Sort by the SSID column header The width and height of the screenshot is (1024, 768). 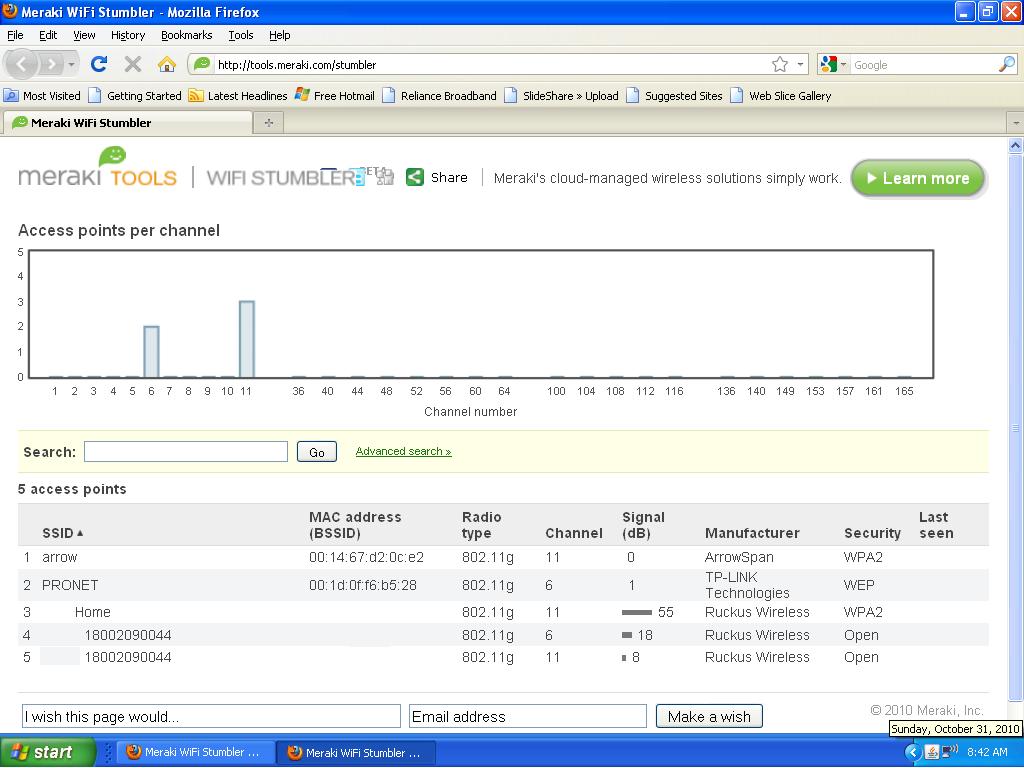point(63,533)
